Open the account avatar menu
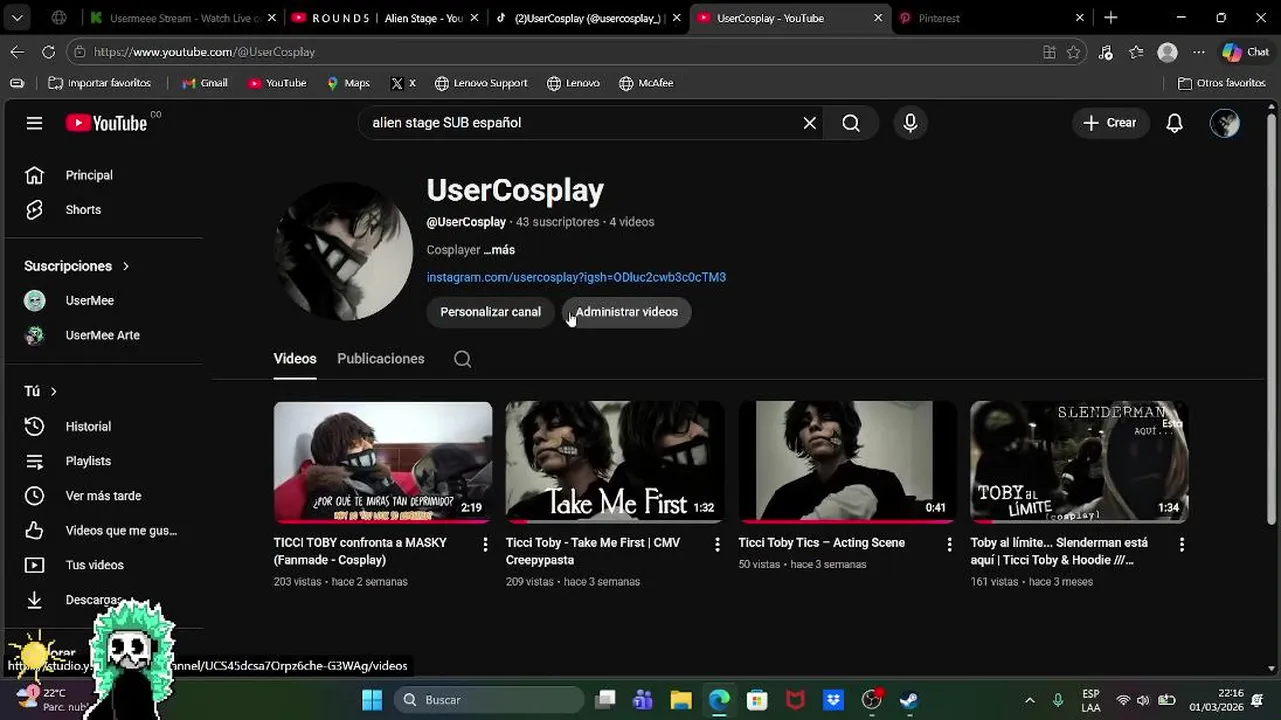The image size is (1281, 720). 1225,123
